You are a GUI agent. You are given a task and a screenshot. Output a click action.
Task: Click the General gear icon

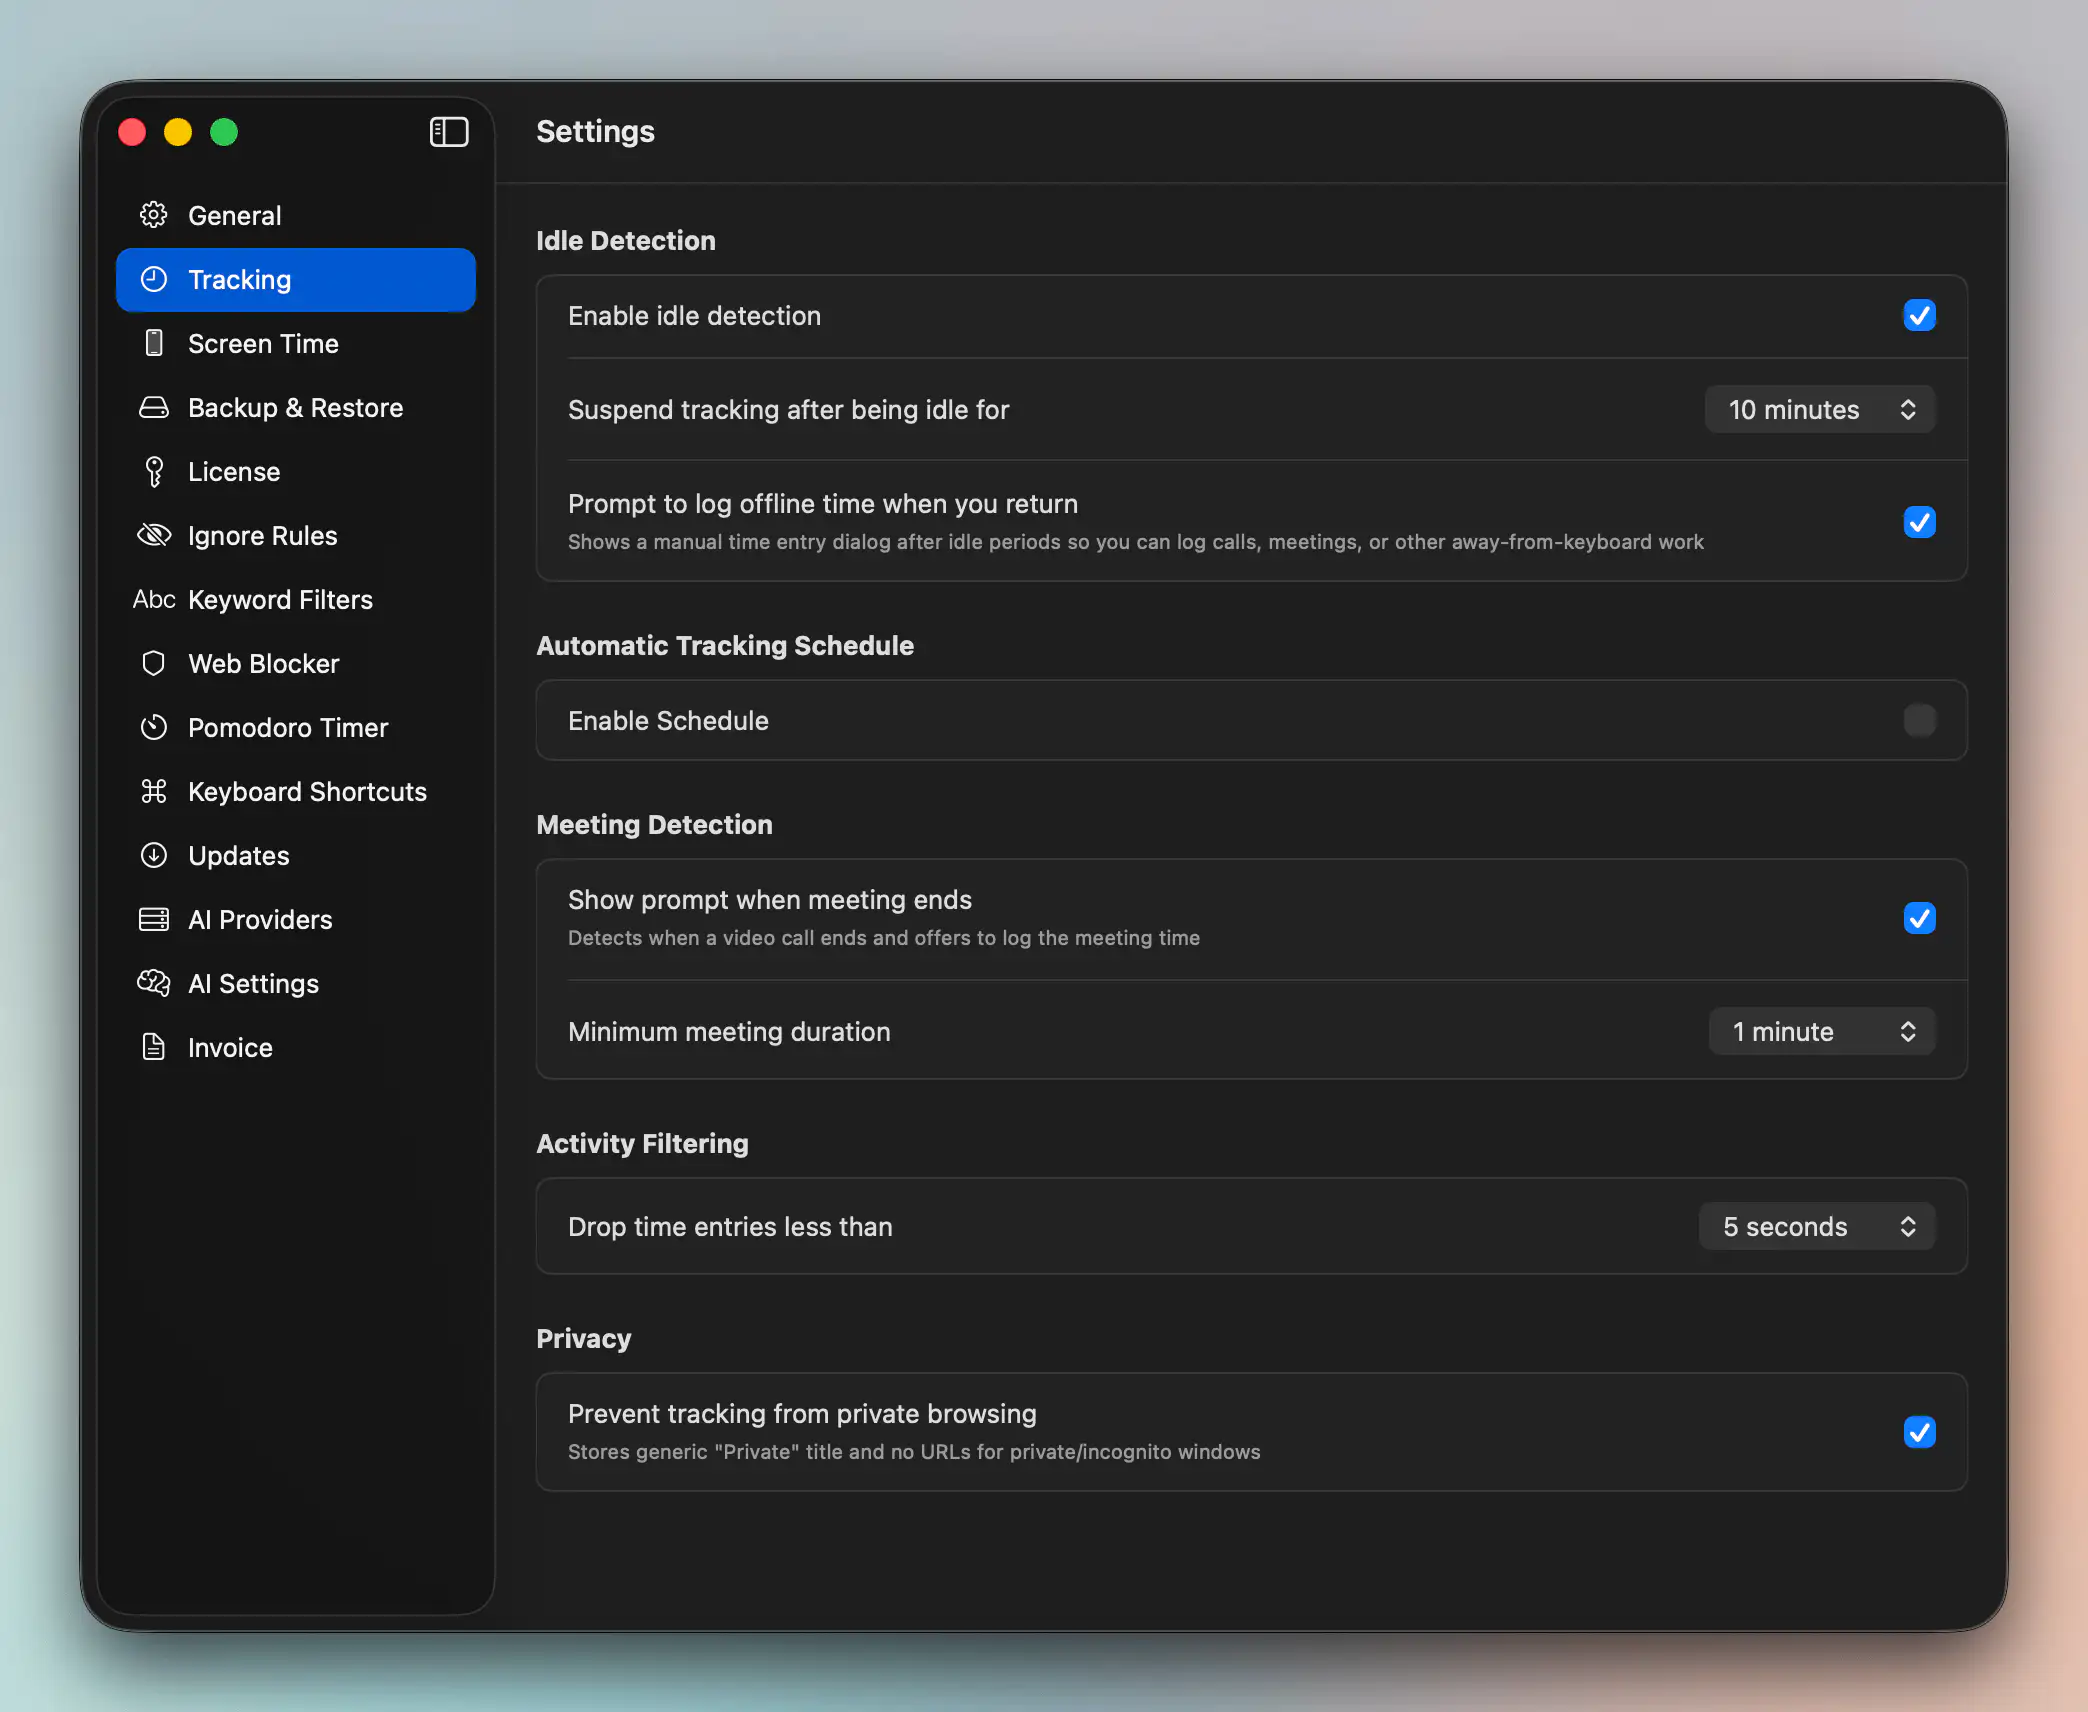tap(153, 215)
